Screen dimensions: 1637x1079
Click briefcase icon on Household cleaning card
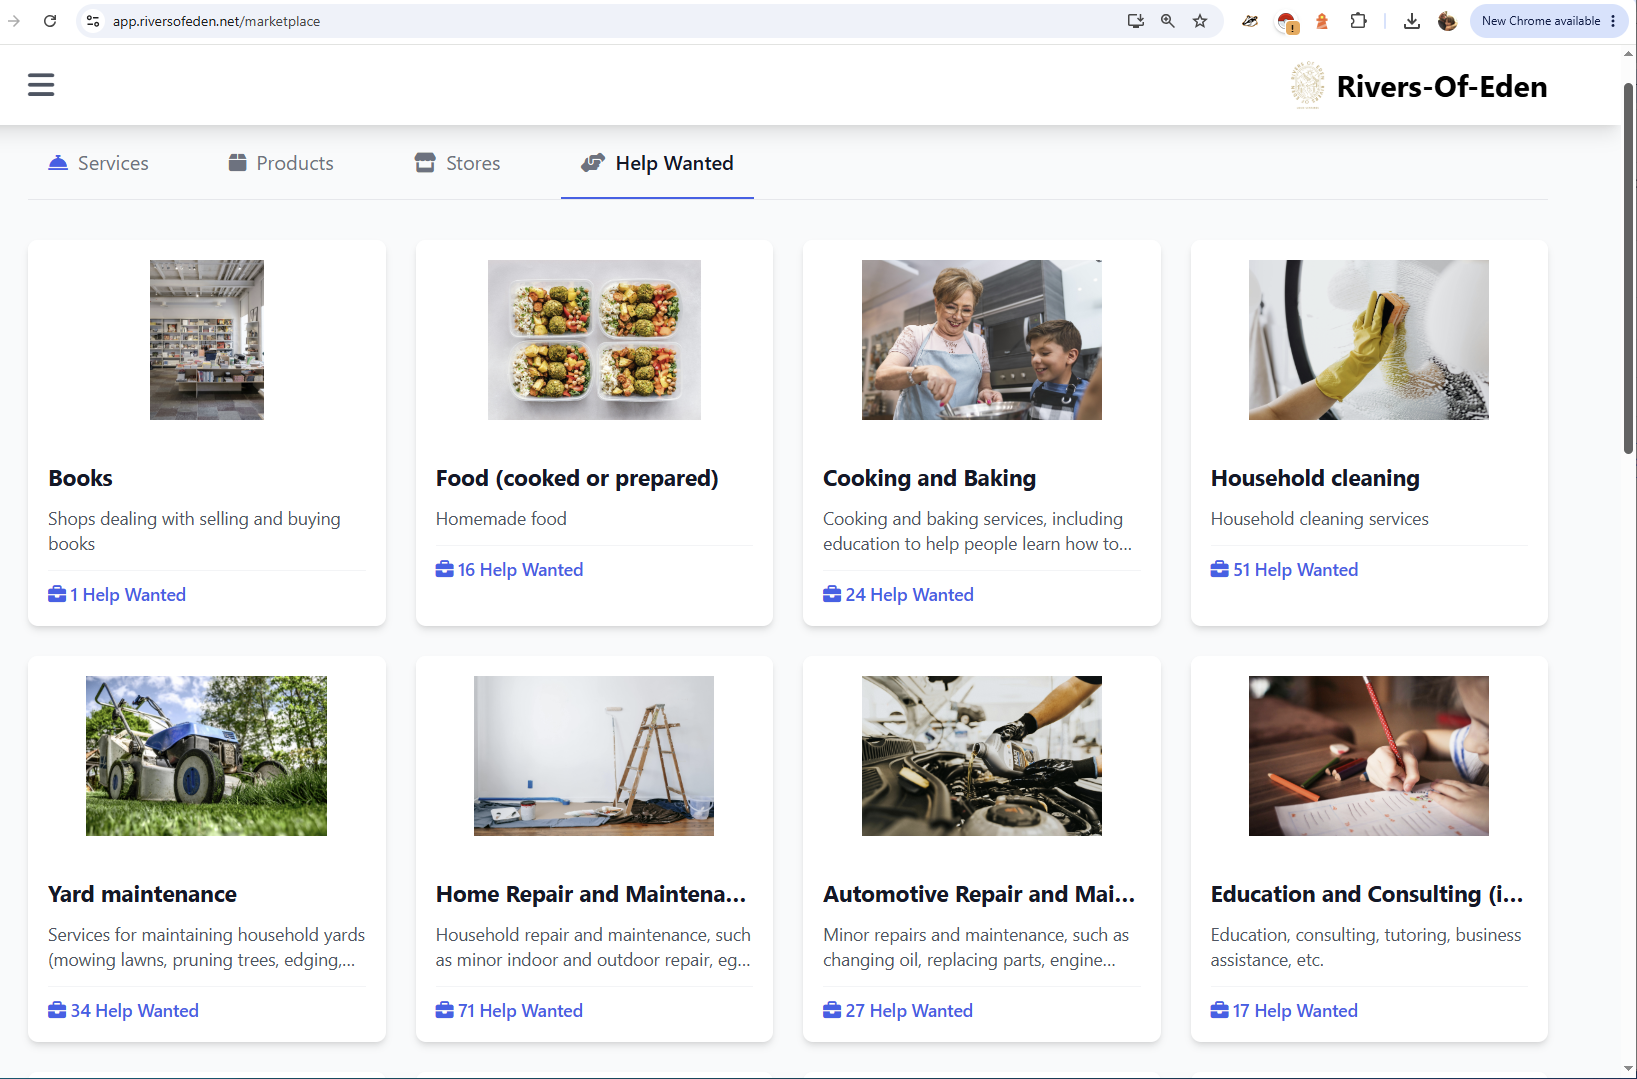tap(1220, 570)
